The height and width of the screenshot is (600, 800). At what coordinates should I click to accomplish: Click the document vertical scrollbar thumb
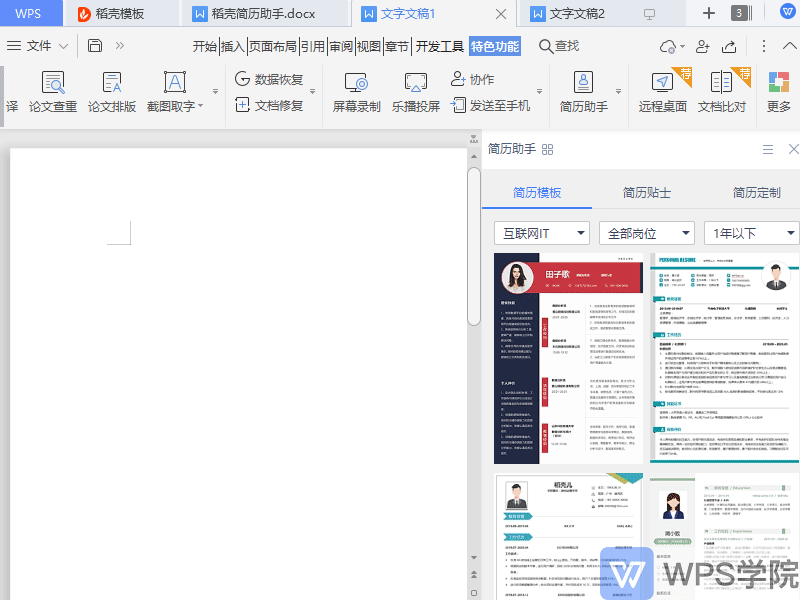tap(473, 246)
